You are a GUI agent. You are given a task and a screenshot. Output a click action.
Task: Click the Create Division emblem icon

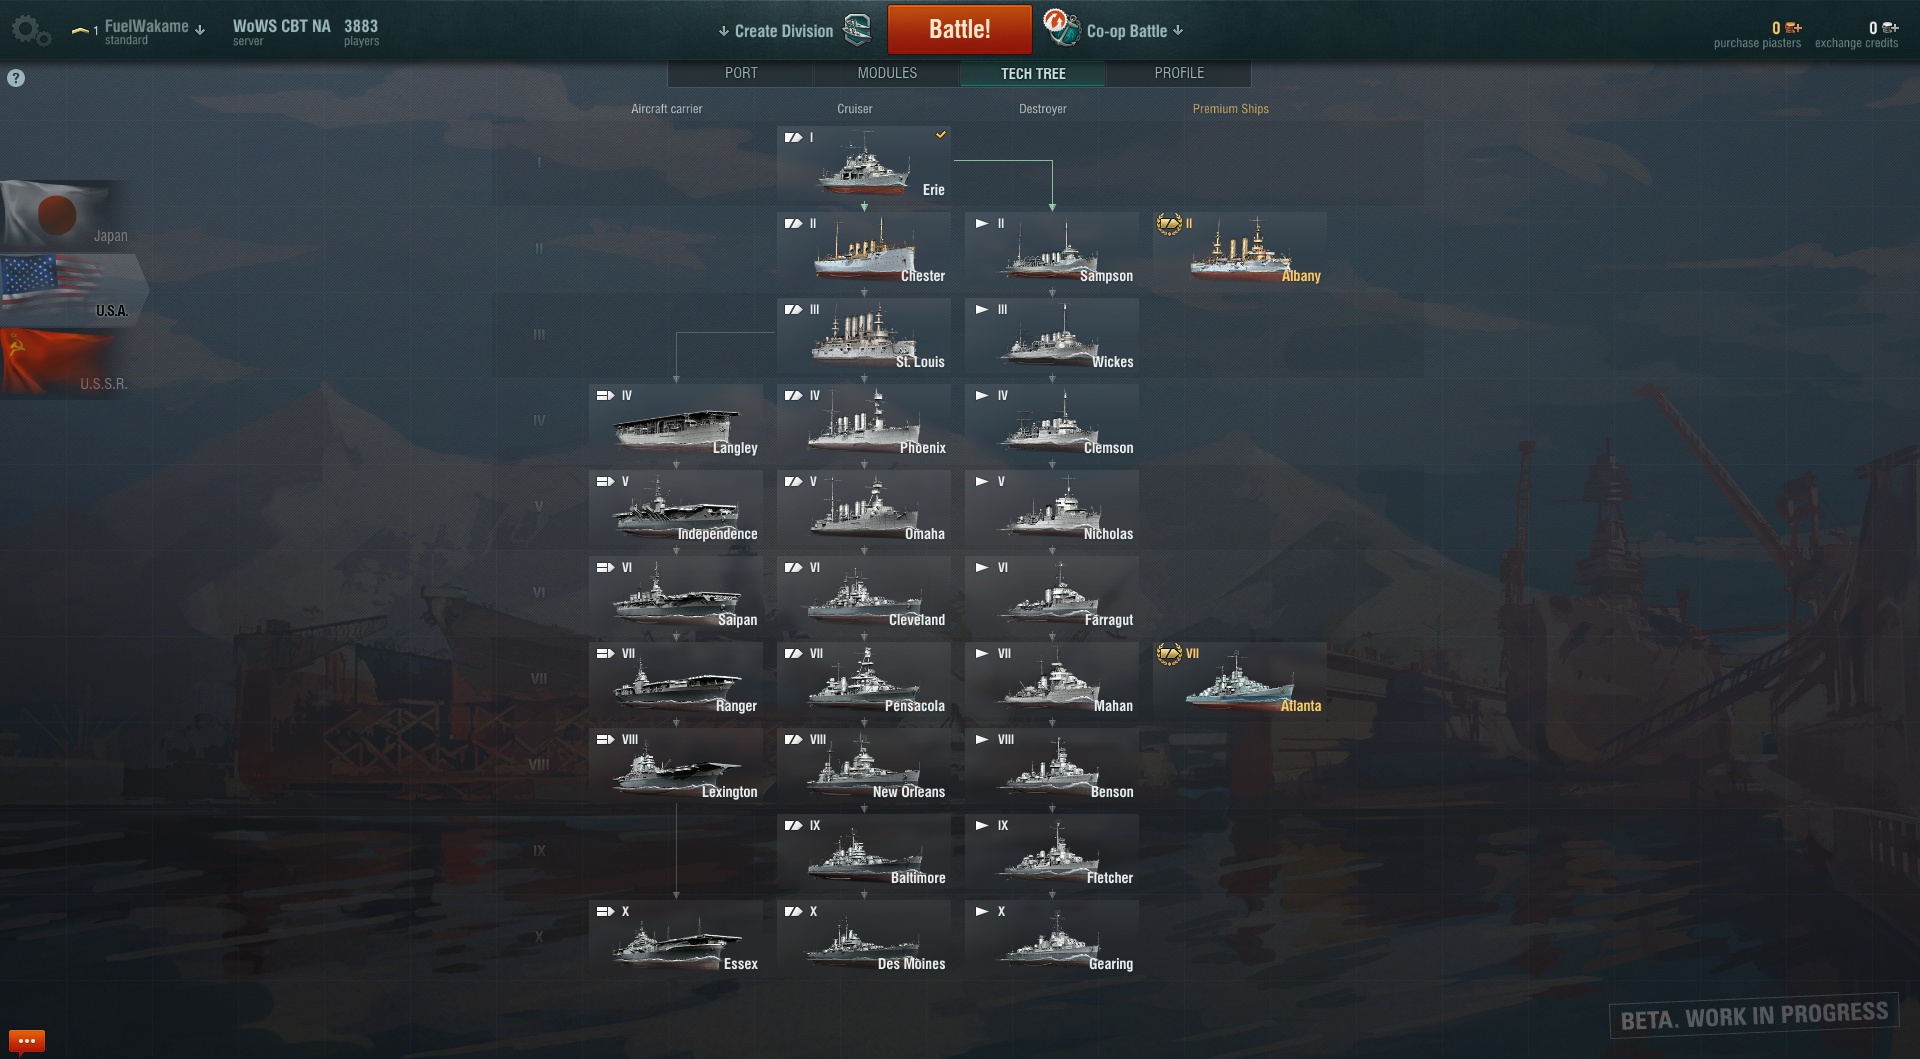tap(857, 30)
